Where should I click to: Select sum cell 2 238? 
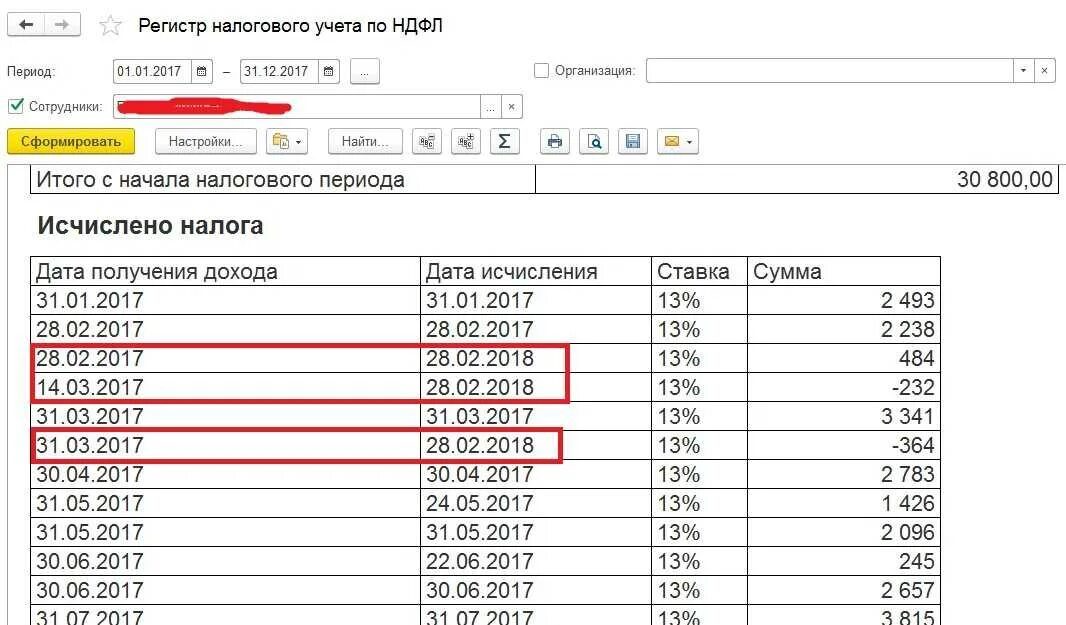844,329
